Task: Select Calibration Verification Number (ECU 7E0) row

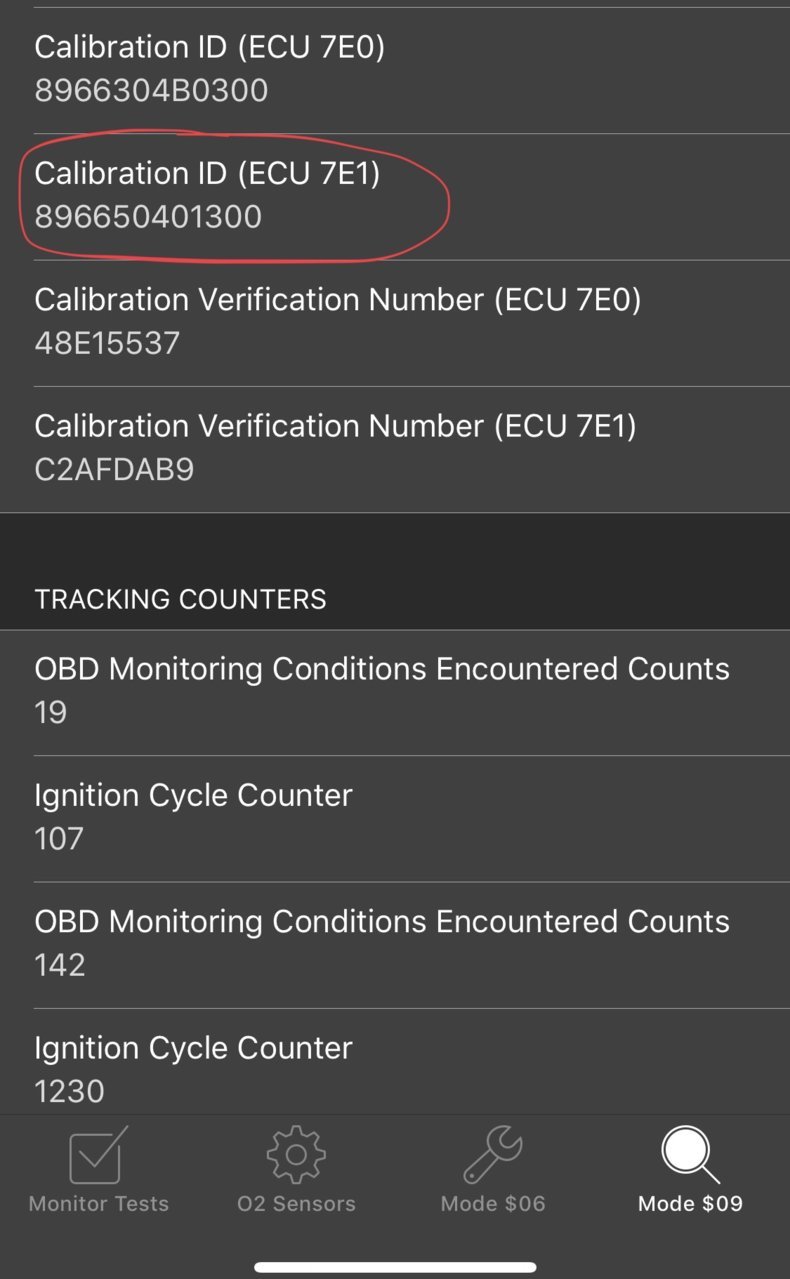Action: [395, 322]
